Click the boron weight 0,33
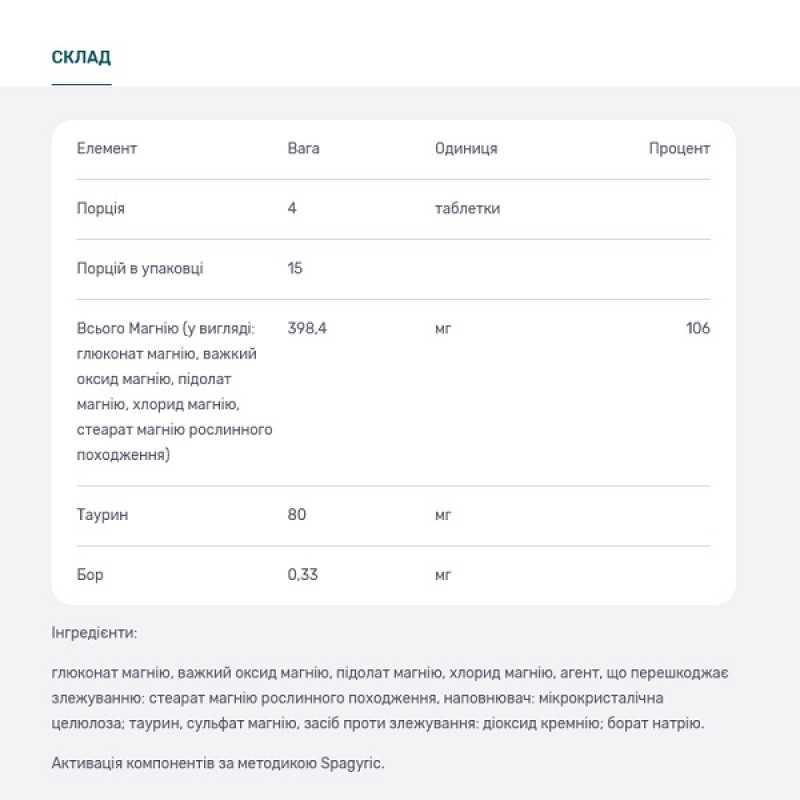This screenshot has width=800, height=800. click(301, 576)
